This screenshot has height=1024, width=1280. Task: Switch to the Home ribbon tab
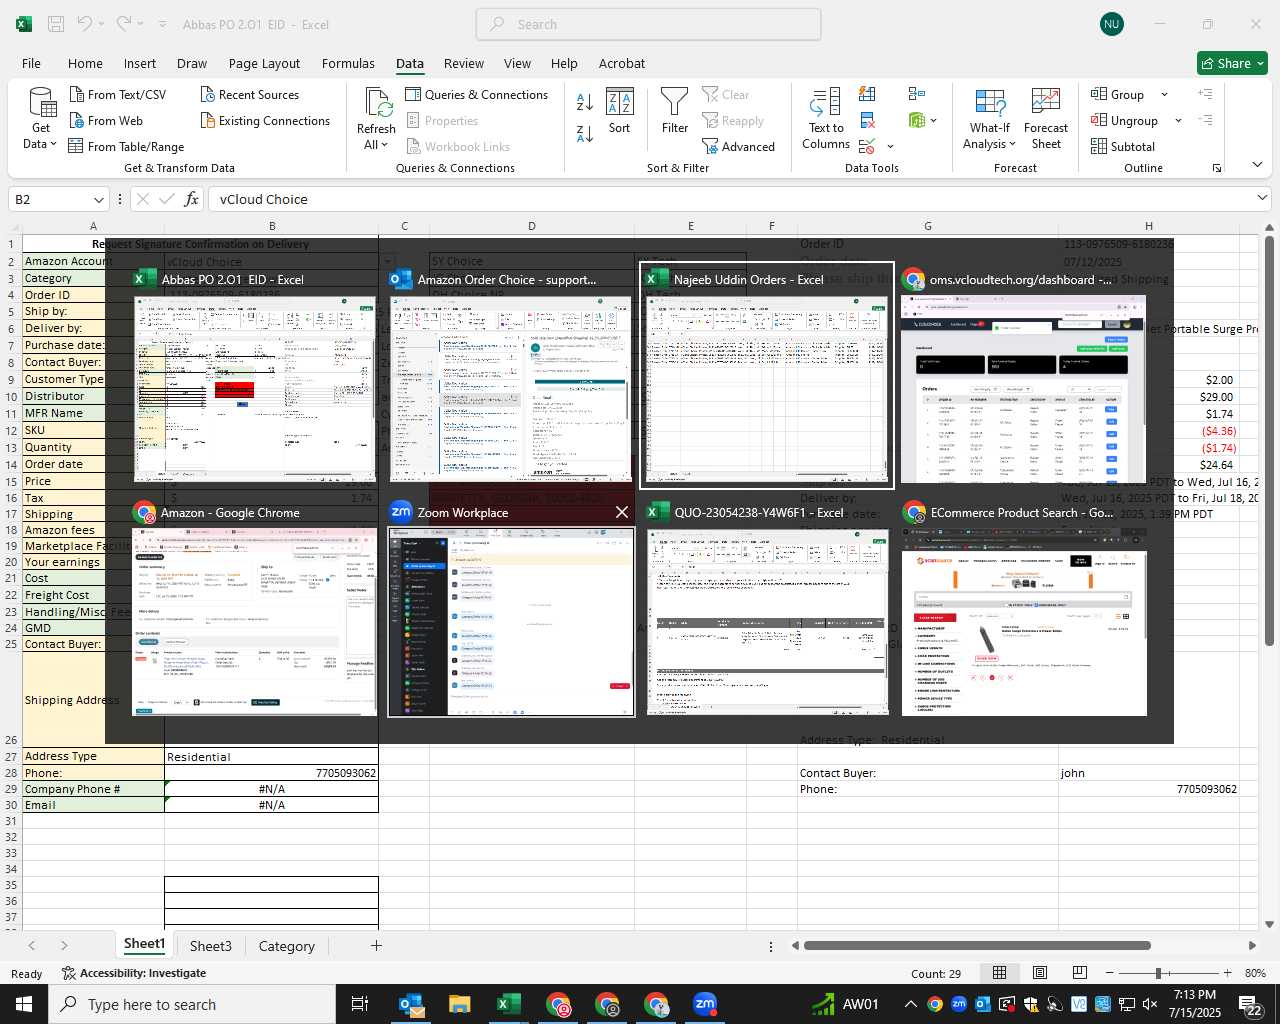[85, 63]
